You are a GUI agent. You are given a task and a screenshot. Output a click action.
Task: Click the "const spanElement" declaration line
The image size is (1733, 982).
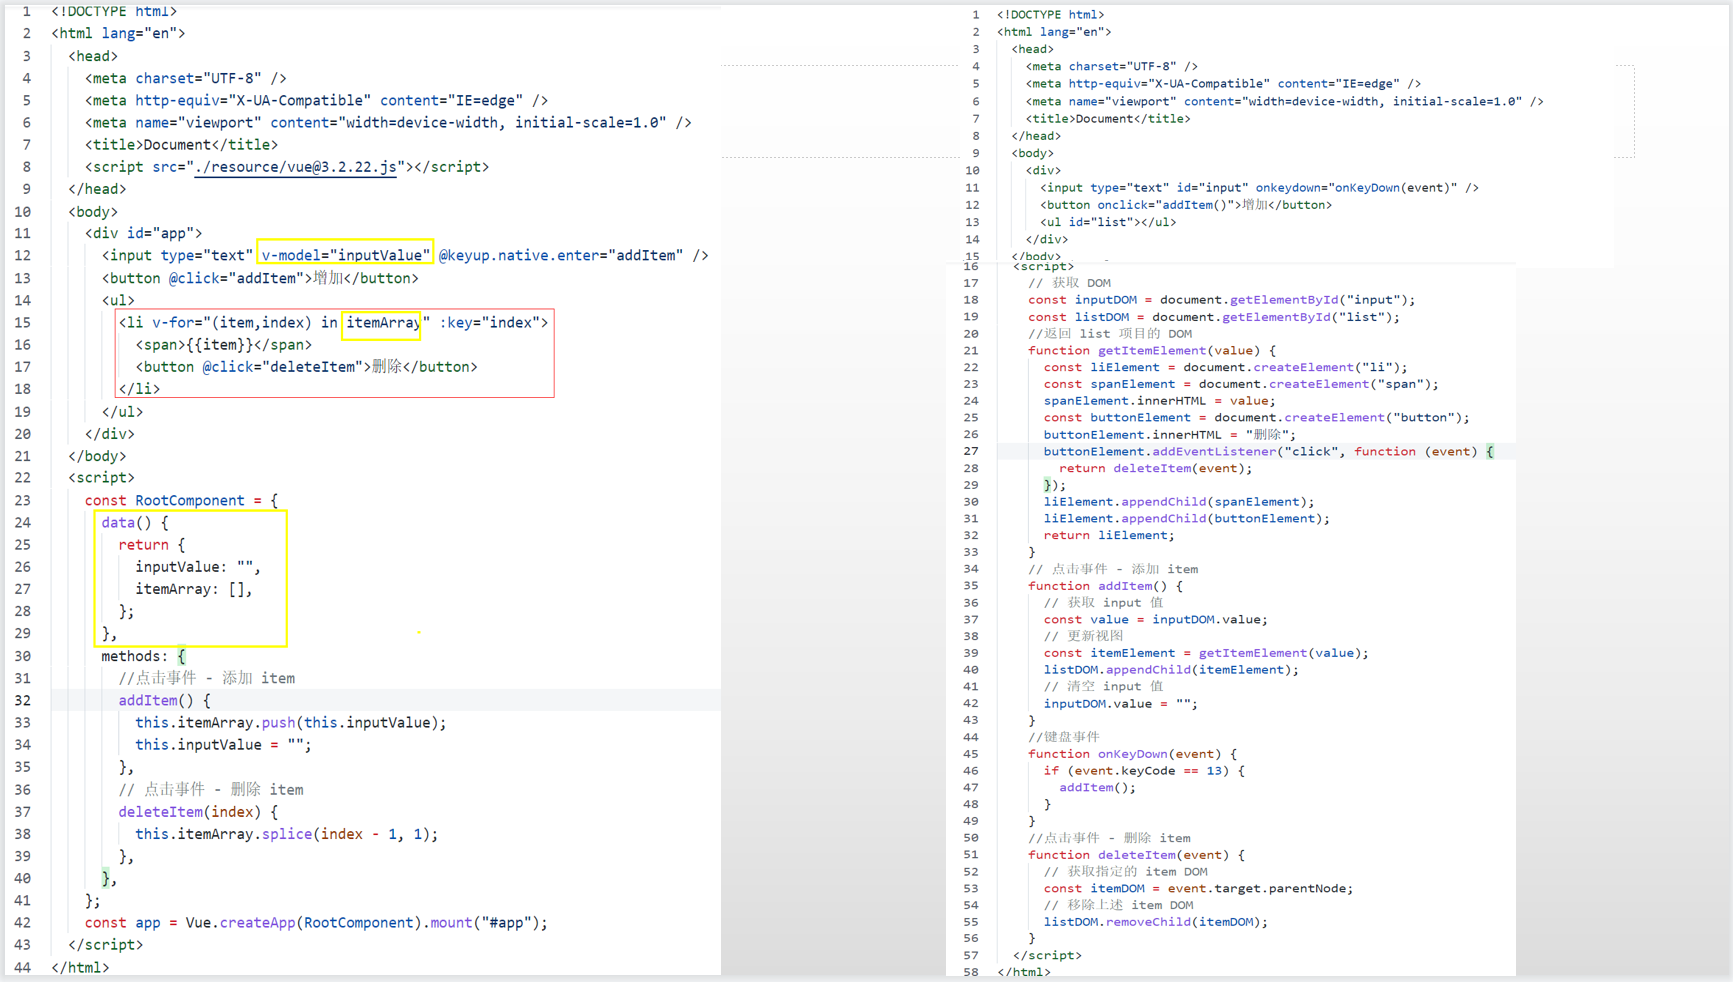click(1241, 384)
